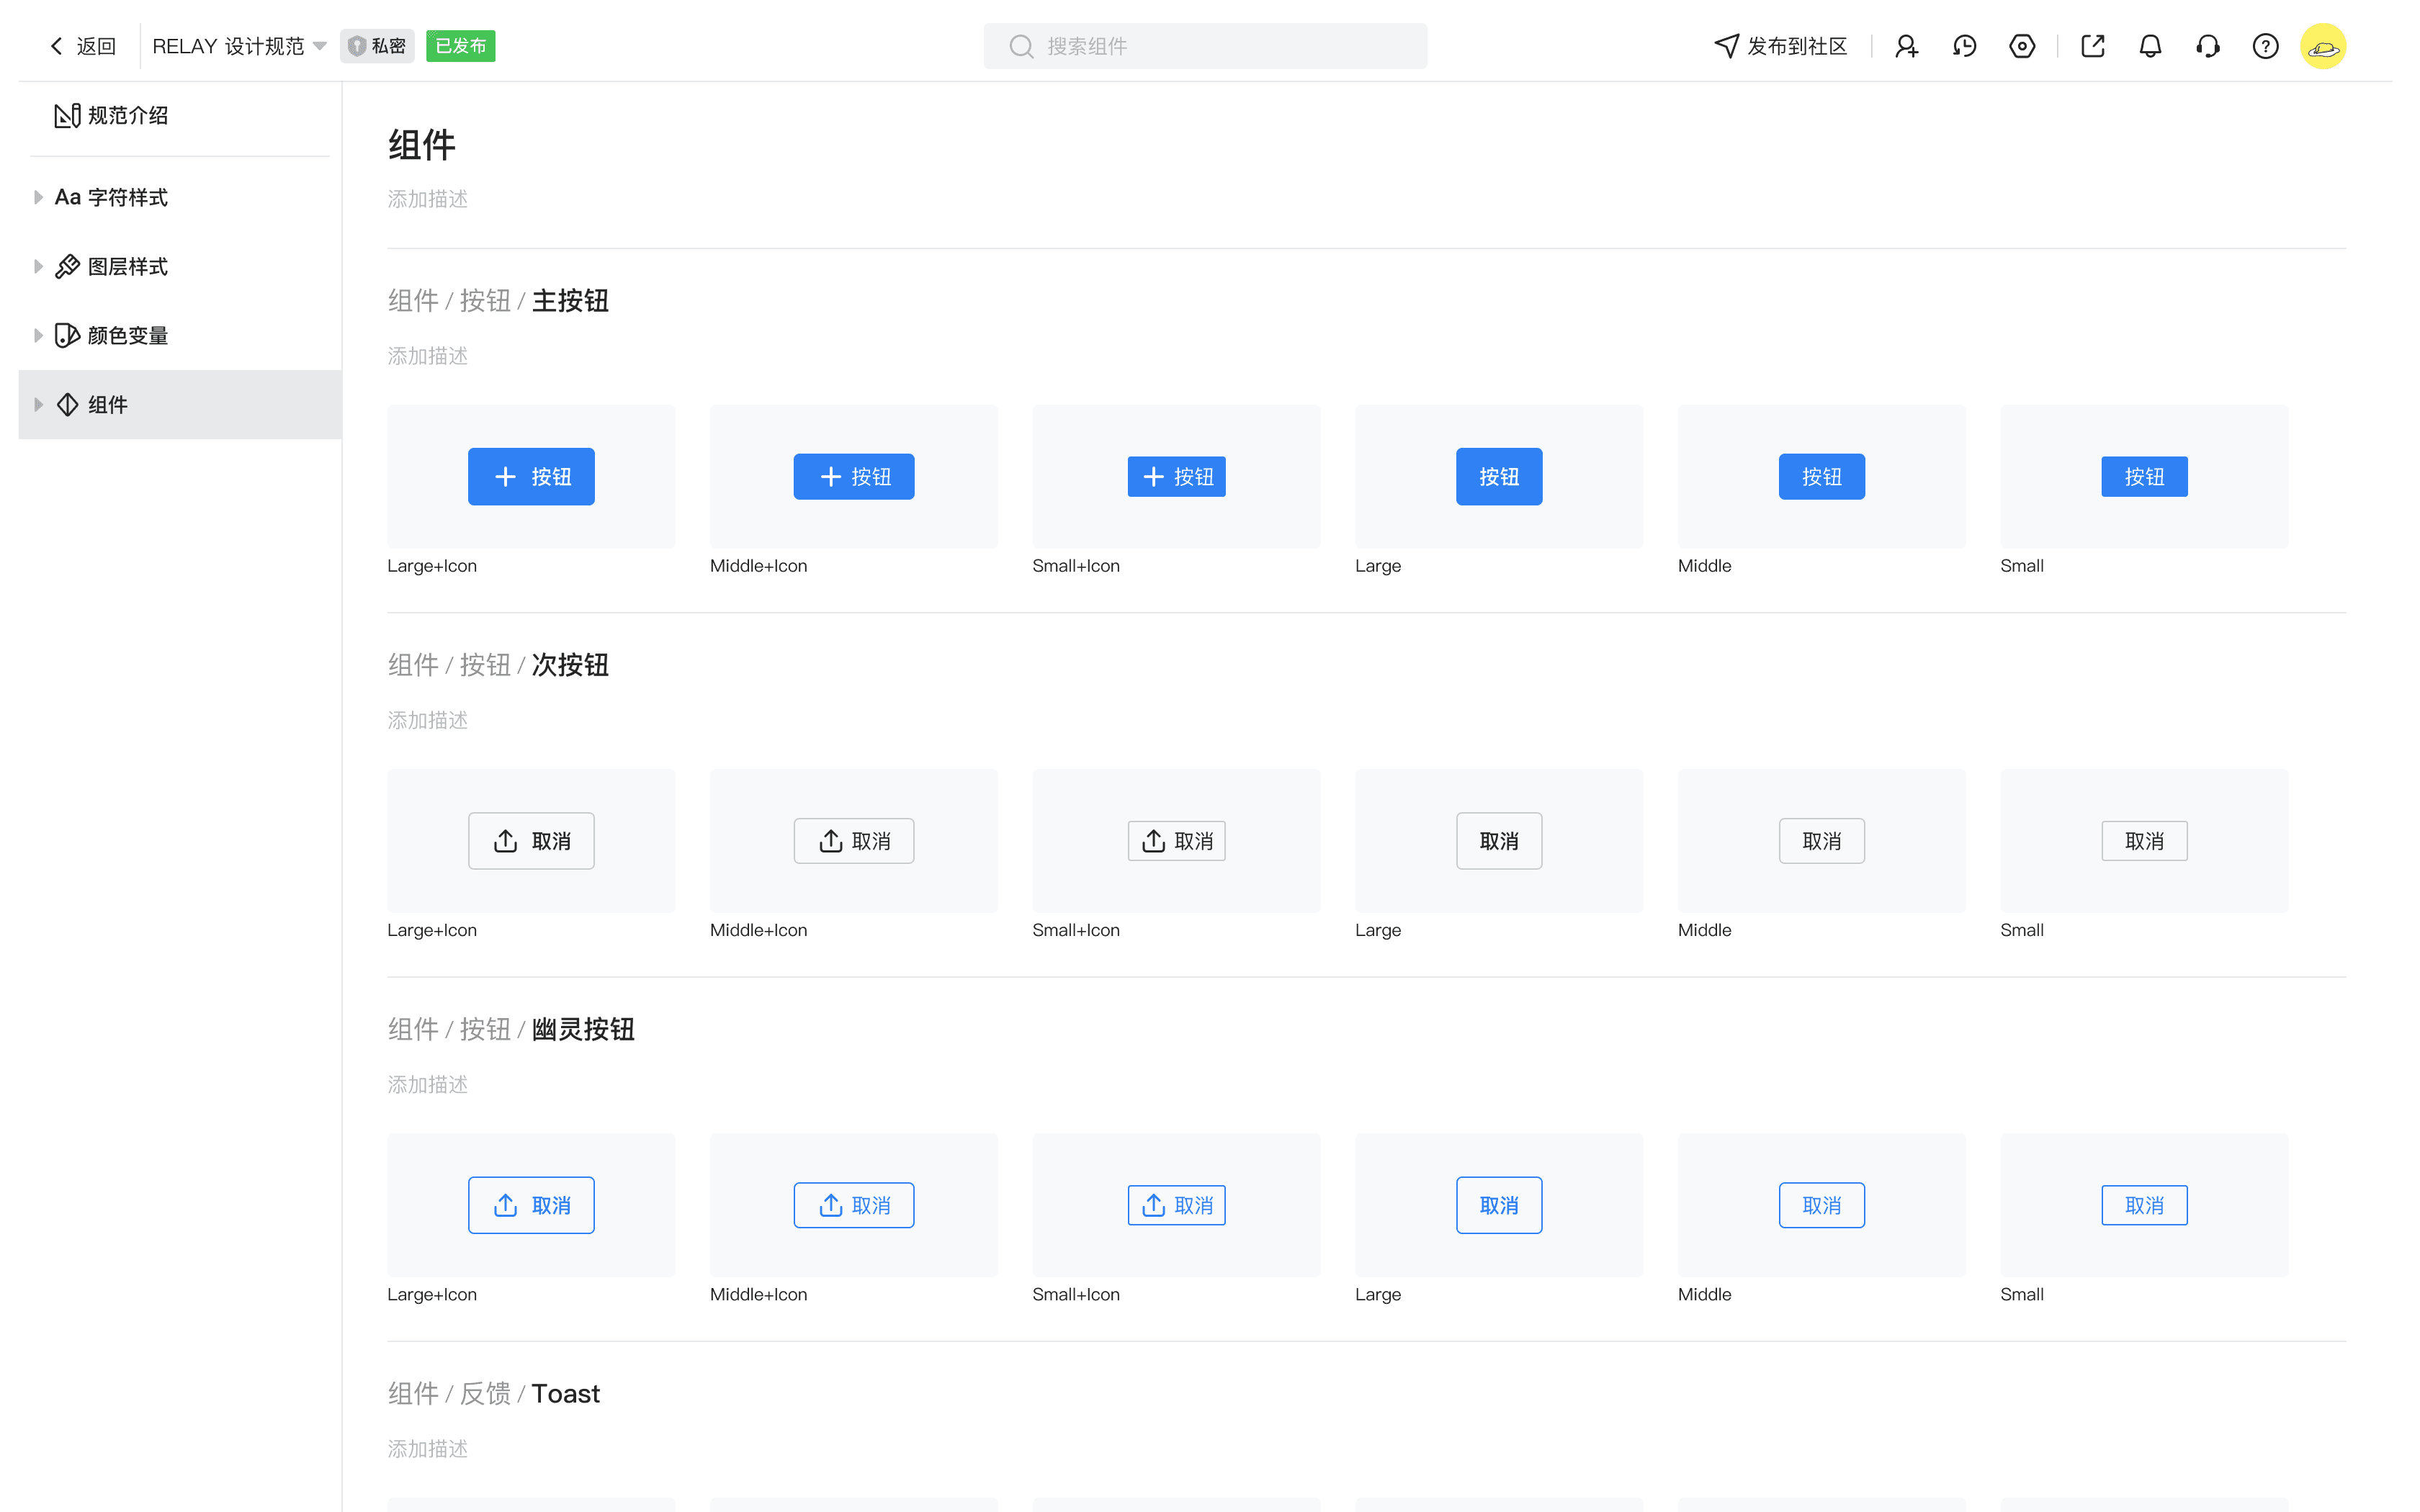Image resolution: width=2420 pixels, height=1512 pixels.
Task: Click the yellow user avatar
Action: [2323, 46]
